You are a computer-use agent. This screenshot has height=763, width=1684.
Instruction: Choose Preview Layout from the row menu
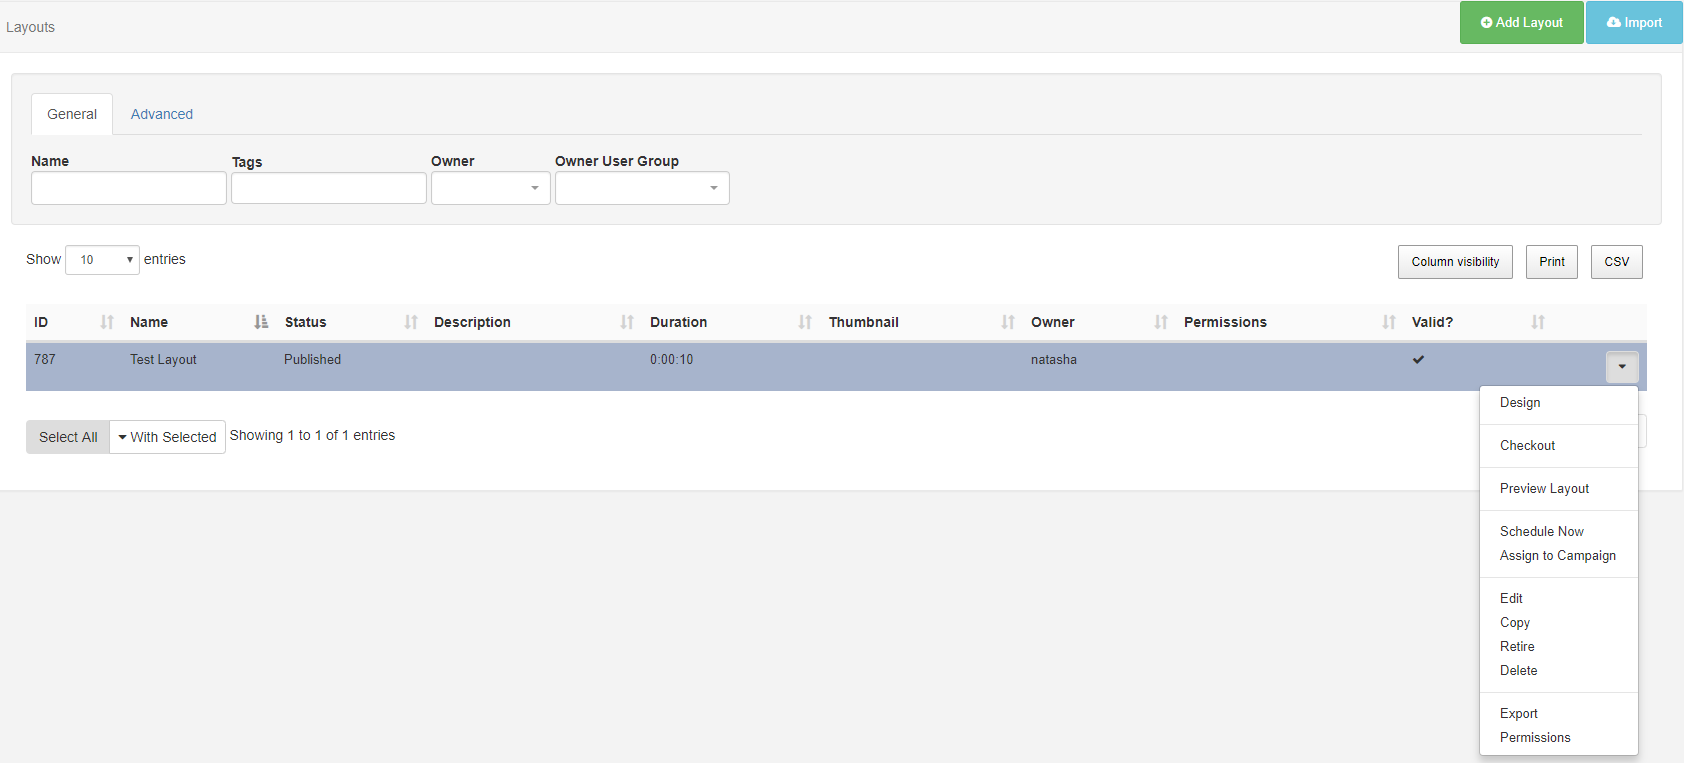coord(1544,489)
